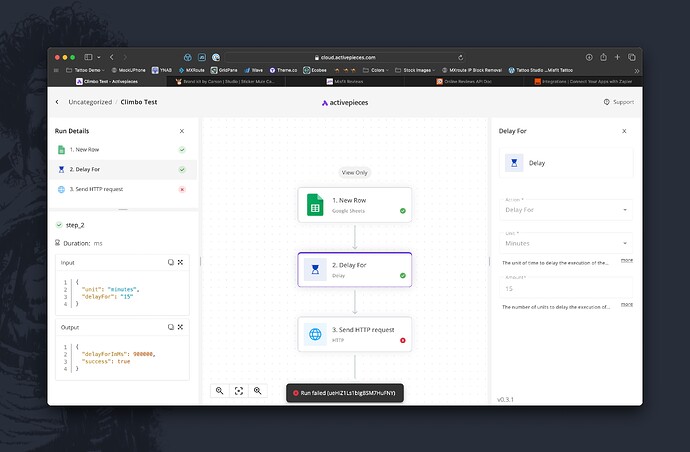Screen dimensions: 690x452
Task: Click the globe icon on Send HTTP request node
Action: (316, 335)
